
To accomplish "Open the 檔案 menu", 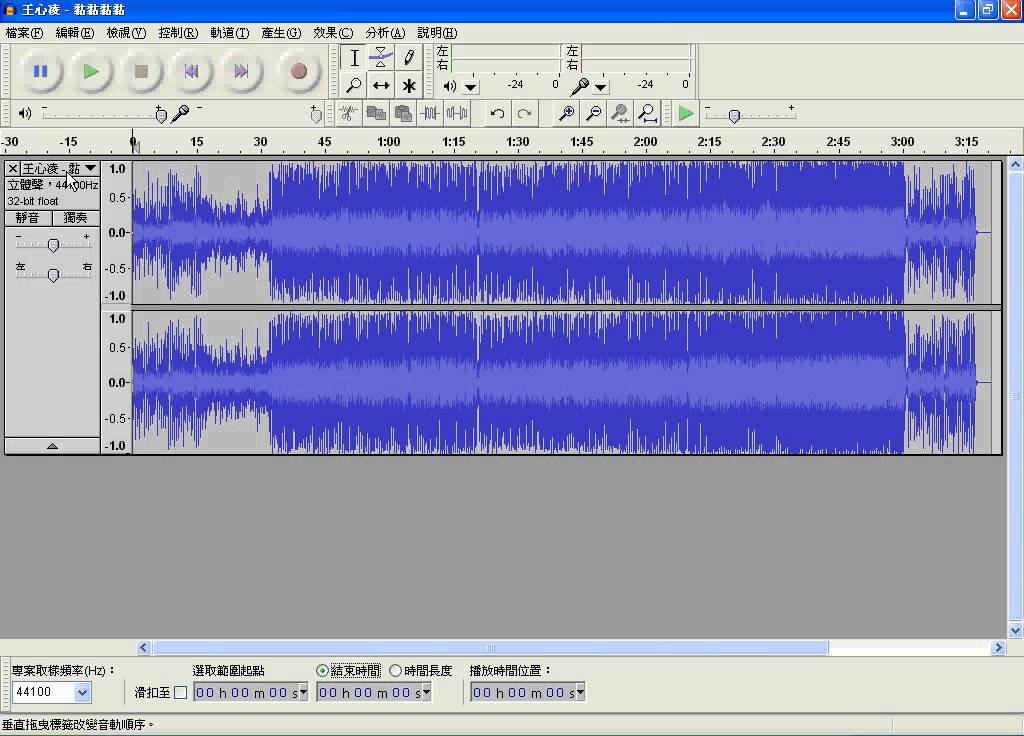I will (24, 32).
